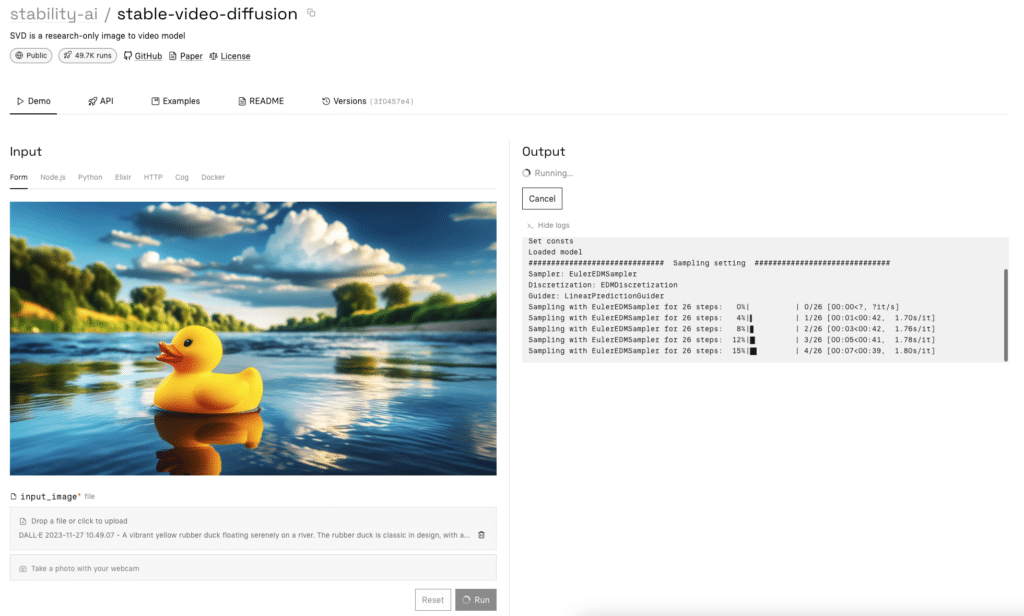This screenshot has width=1024, height=616.
Task: Click the 'Sampler: EulerEDMSampler' log line
Action: pyautogui.click(x=583, y=274)
